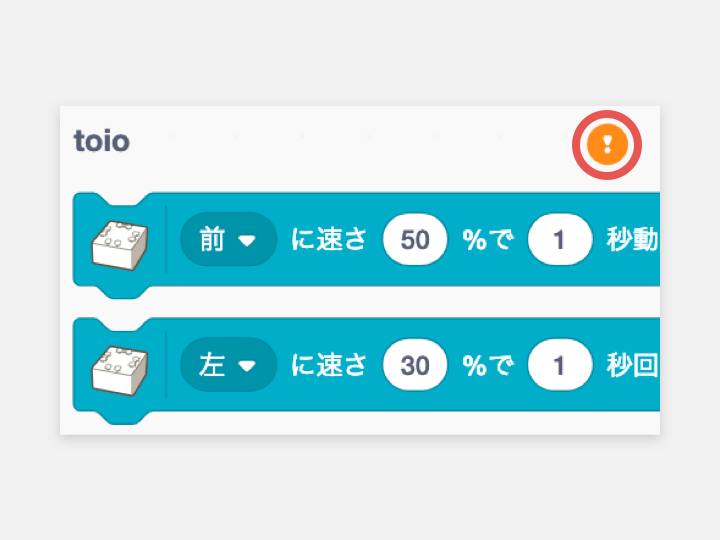Open the 左 rotation direction dropdown
Viewport: 720px width, 540px height.
228,365
